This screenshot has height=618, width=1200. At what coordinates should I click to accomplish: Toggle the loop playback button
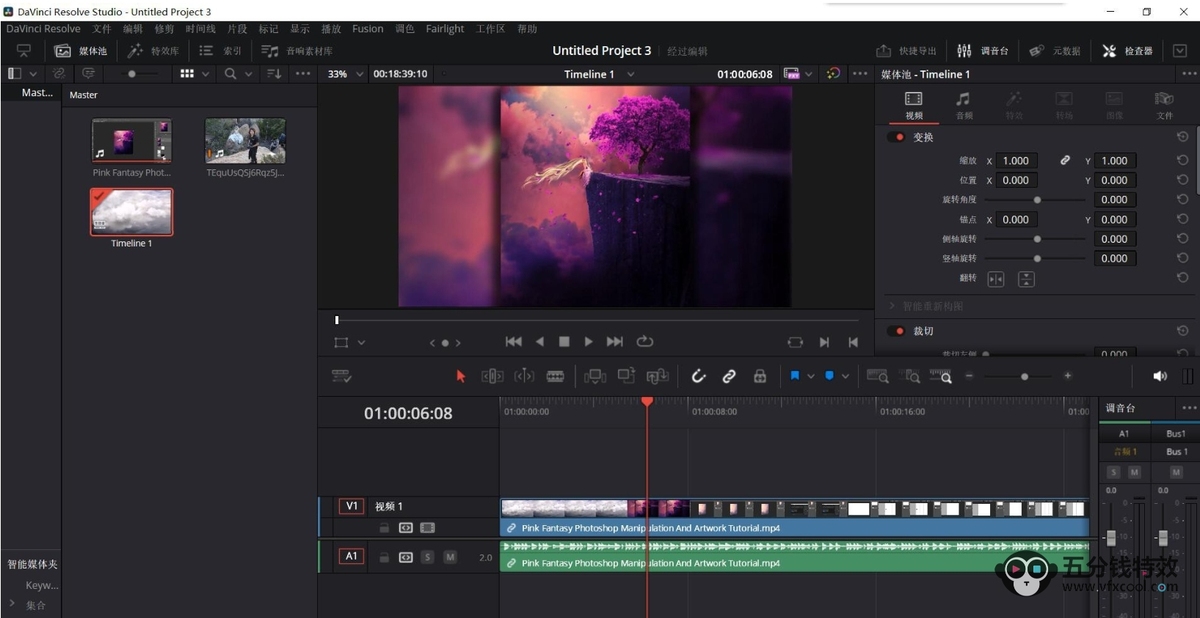pos(645,342)
